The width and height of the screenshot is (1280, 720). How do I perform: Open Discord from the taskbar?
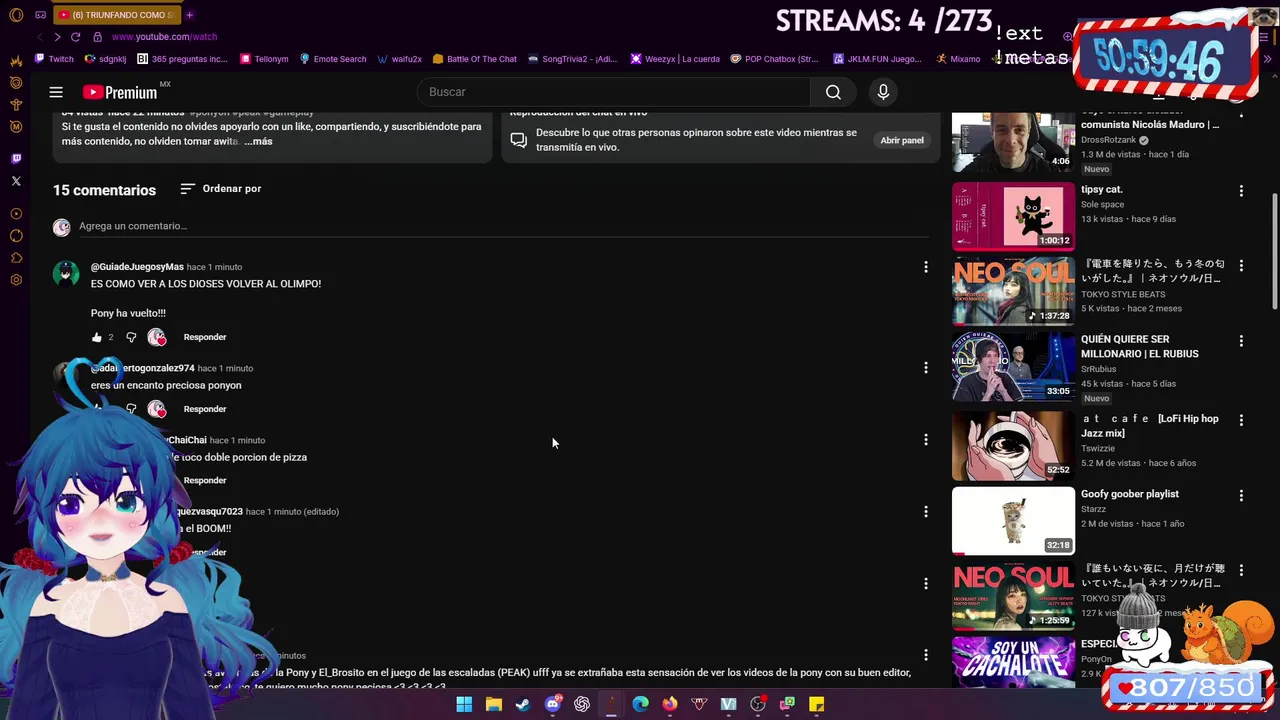click(552, 704)
